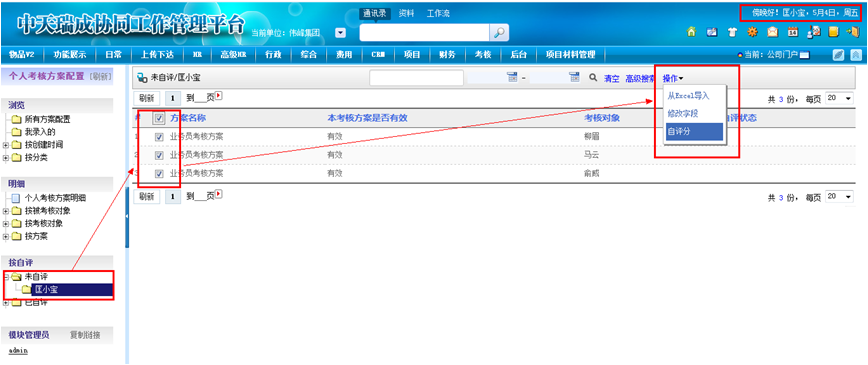The image size is (868, 365).
Task: Open the envelope mail icon
Action: 772,32
